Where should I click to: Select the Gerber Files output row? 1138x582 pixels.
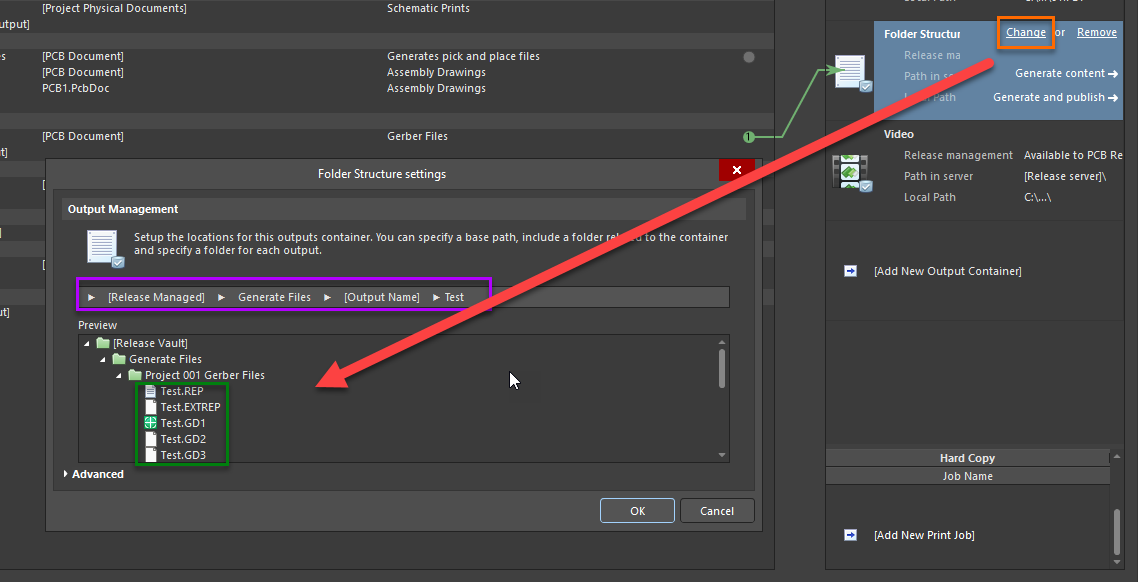[417, 136]
